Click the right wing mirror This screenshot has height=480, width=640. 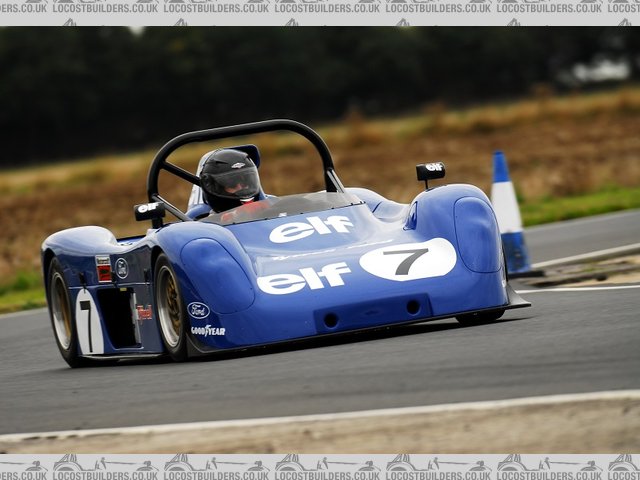pyautogui.click(x=430, y=171)
